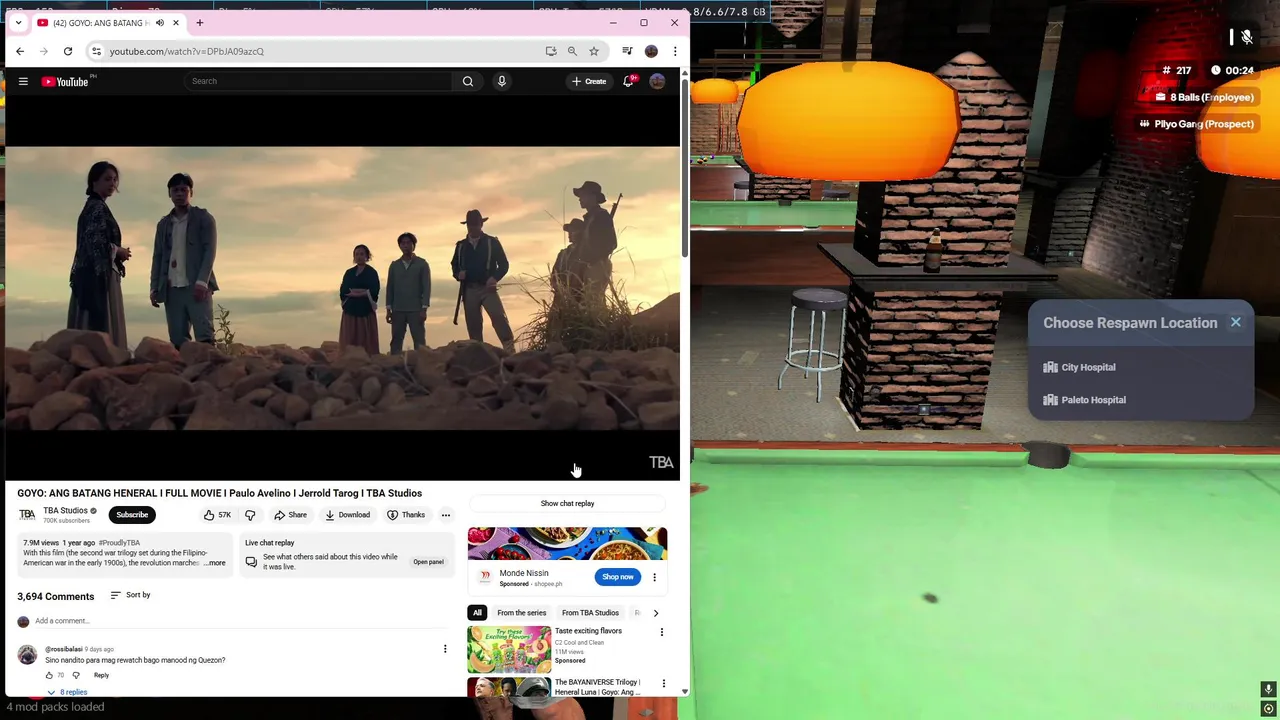Start voice search with the microphone icon
Viewport: 1280px width, 720px height.
coord(502,81)
